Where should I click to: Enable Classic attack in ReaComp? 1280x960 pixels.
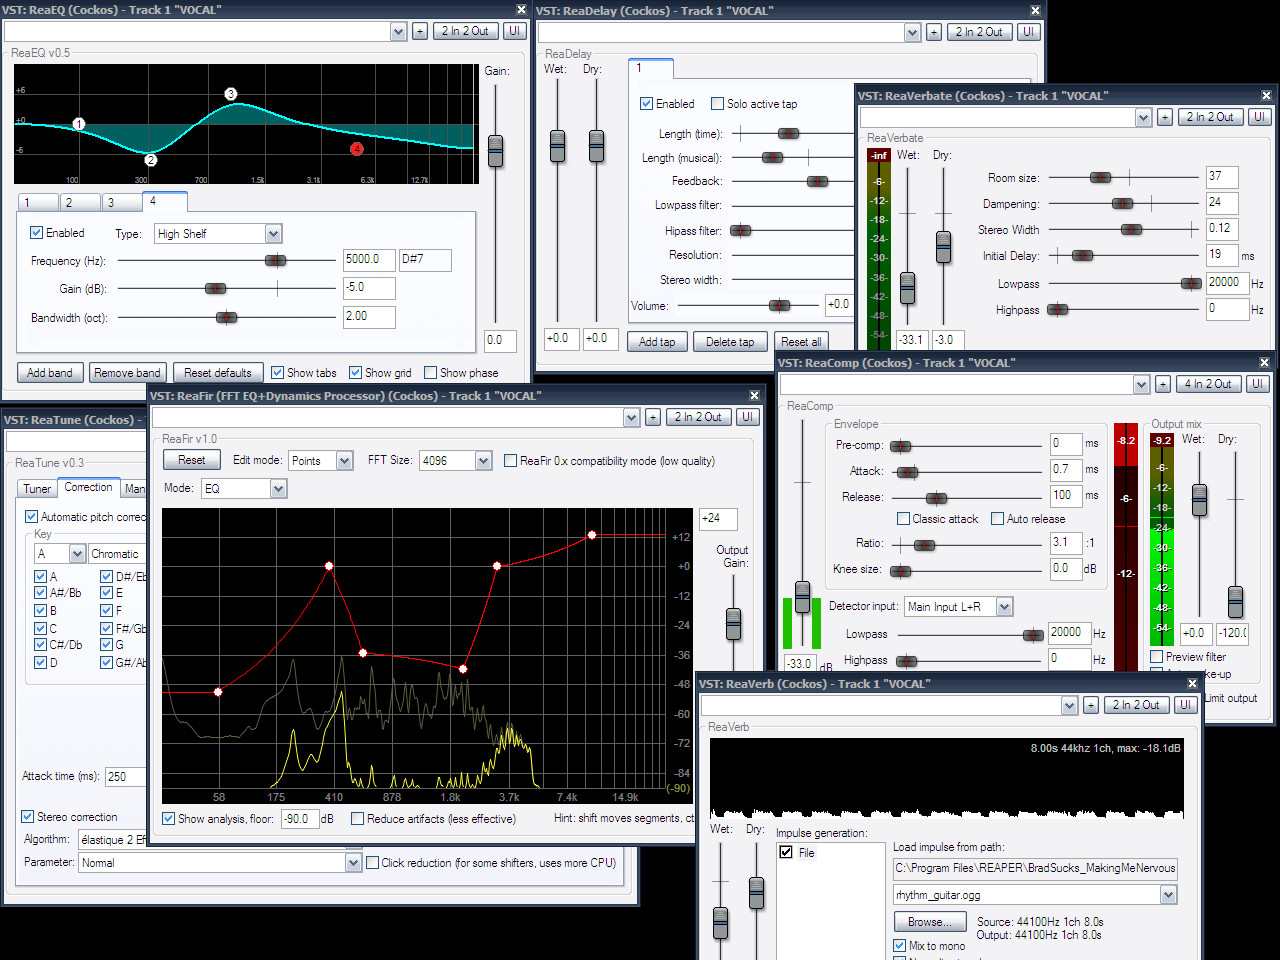click(904, 519)
